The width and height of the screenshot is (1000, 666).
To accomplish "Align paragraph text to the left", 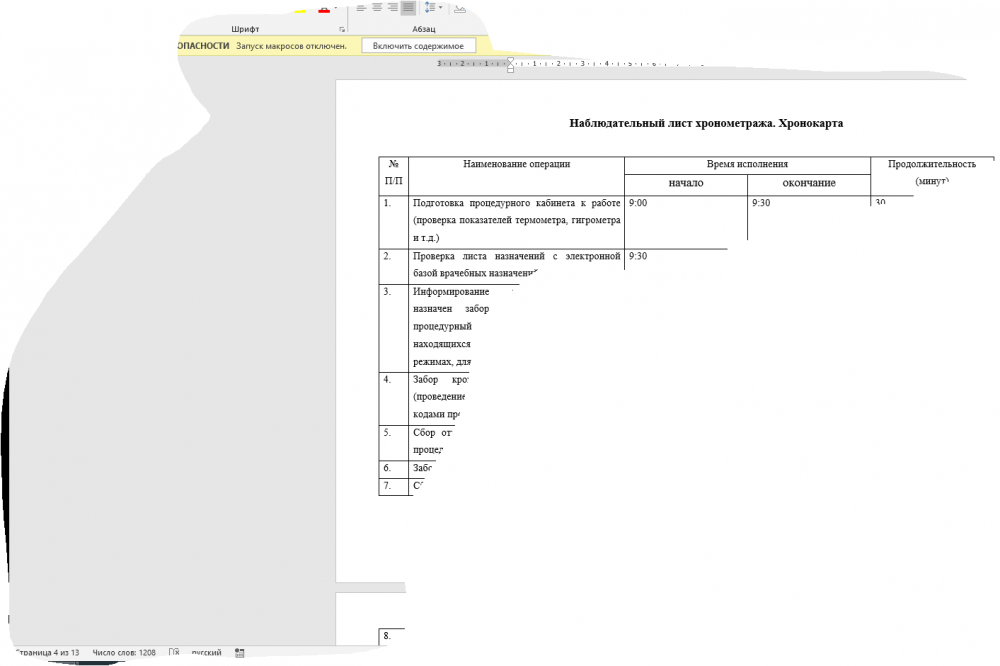I will point(360,8).
